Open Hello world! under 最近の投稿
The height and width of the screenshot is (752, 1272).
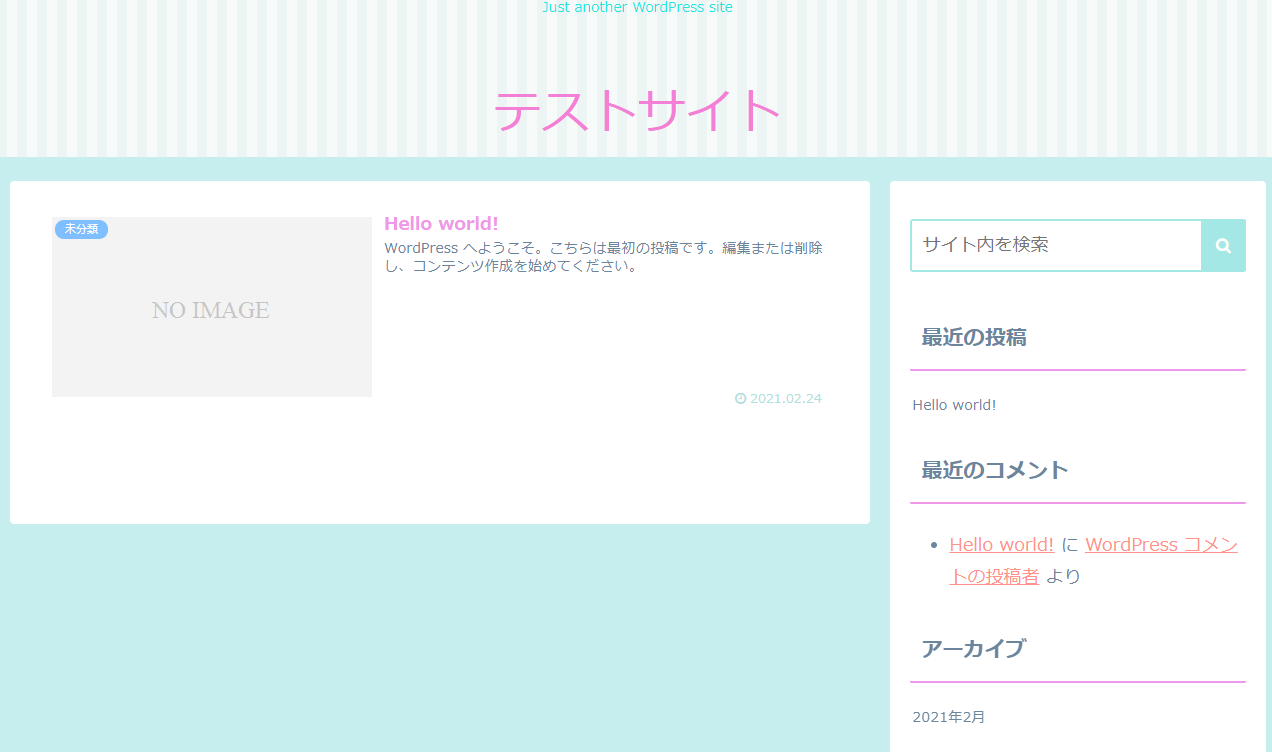(x=954, y=405)
